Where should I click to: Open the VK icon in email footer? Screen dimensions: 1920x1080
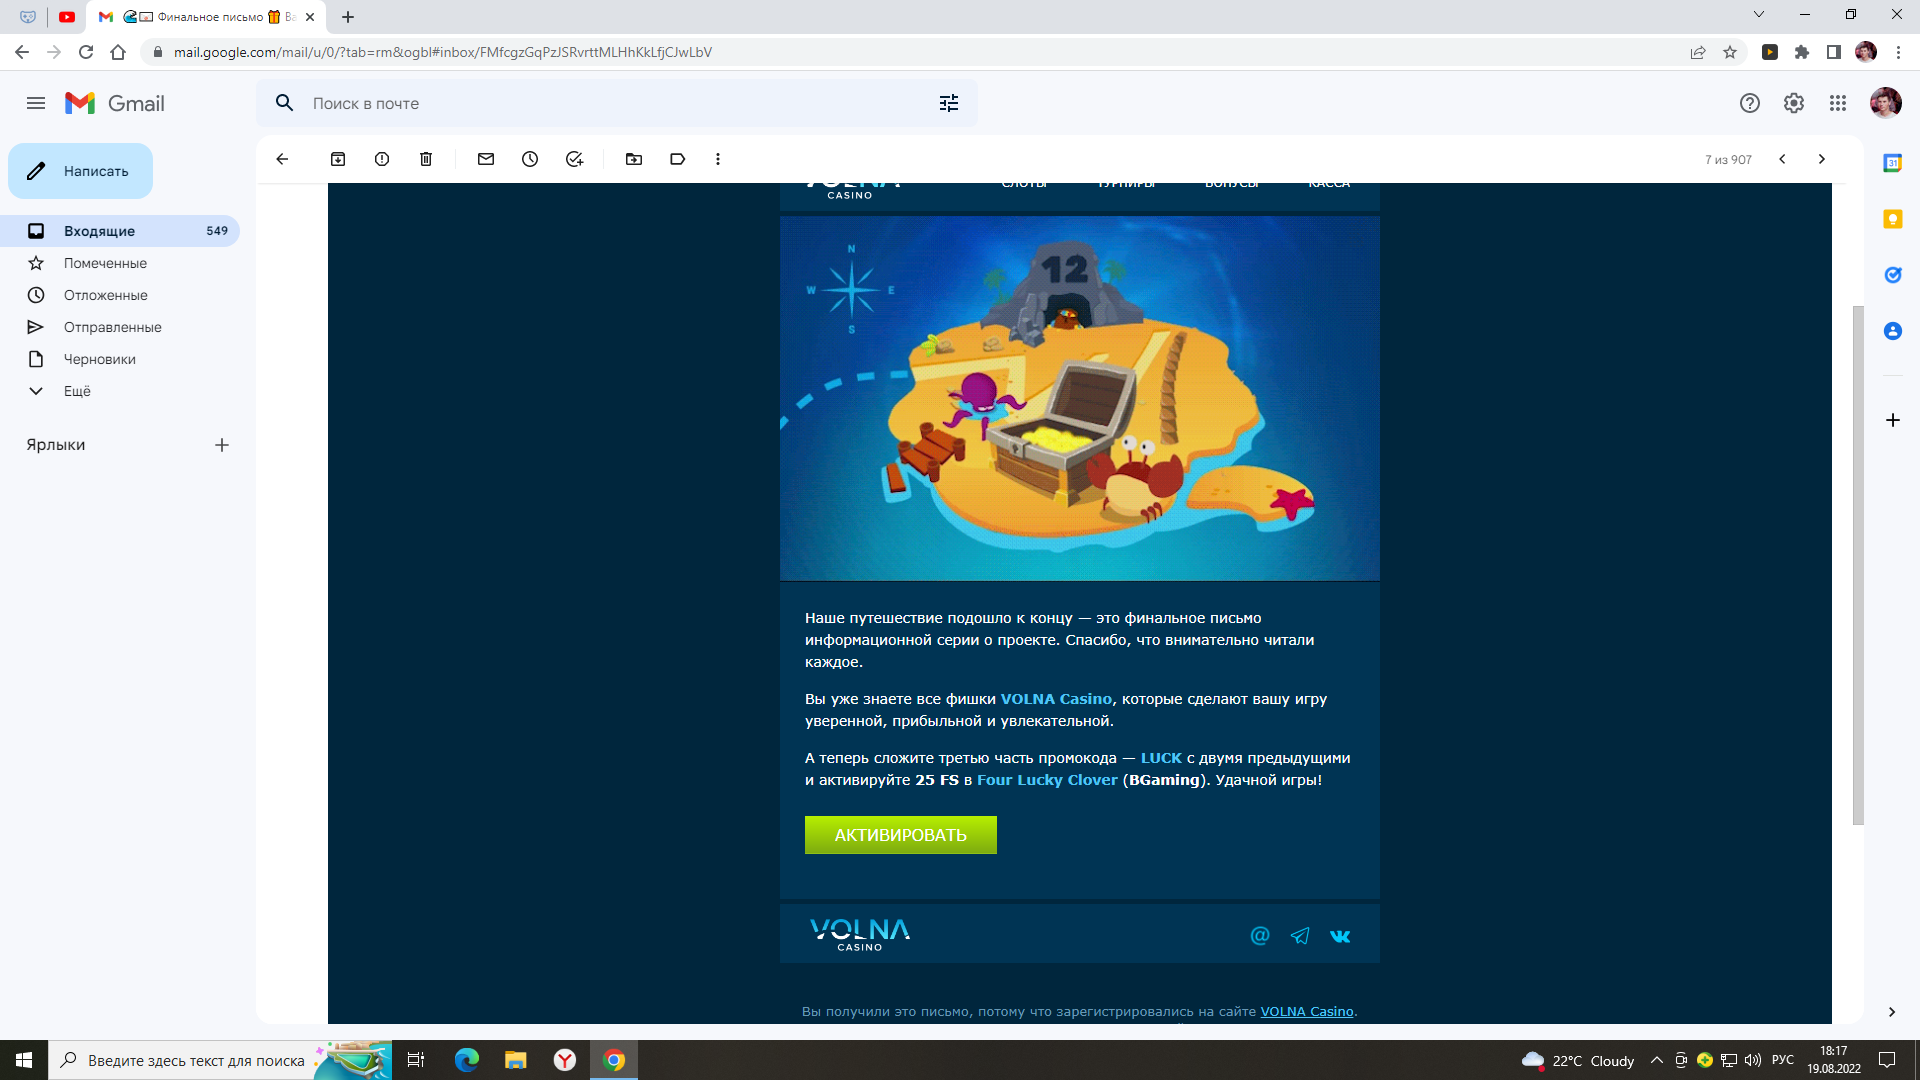(x=1340, y=936)
